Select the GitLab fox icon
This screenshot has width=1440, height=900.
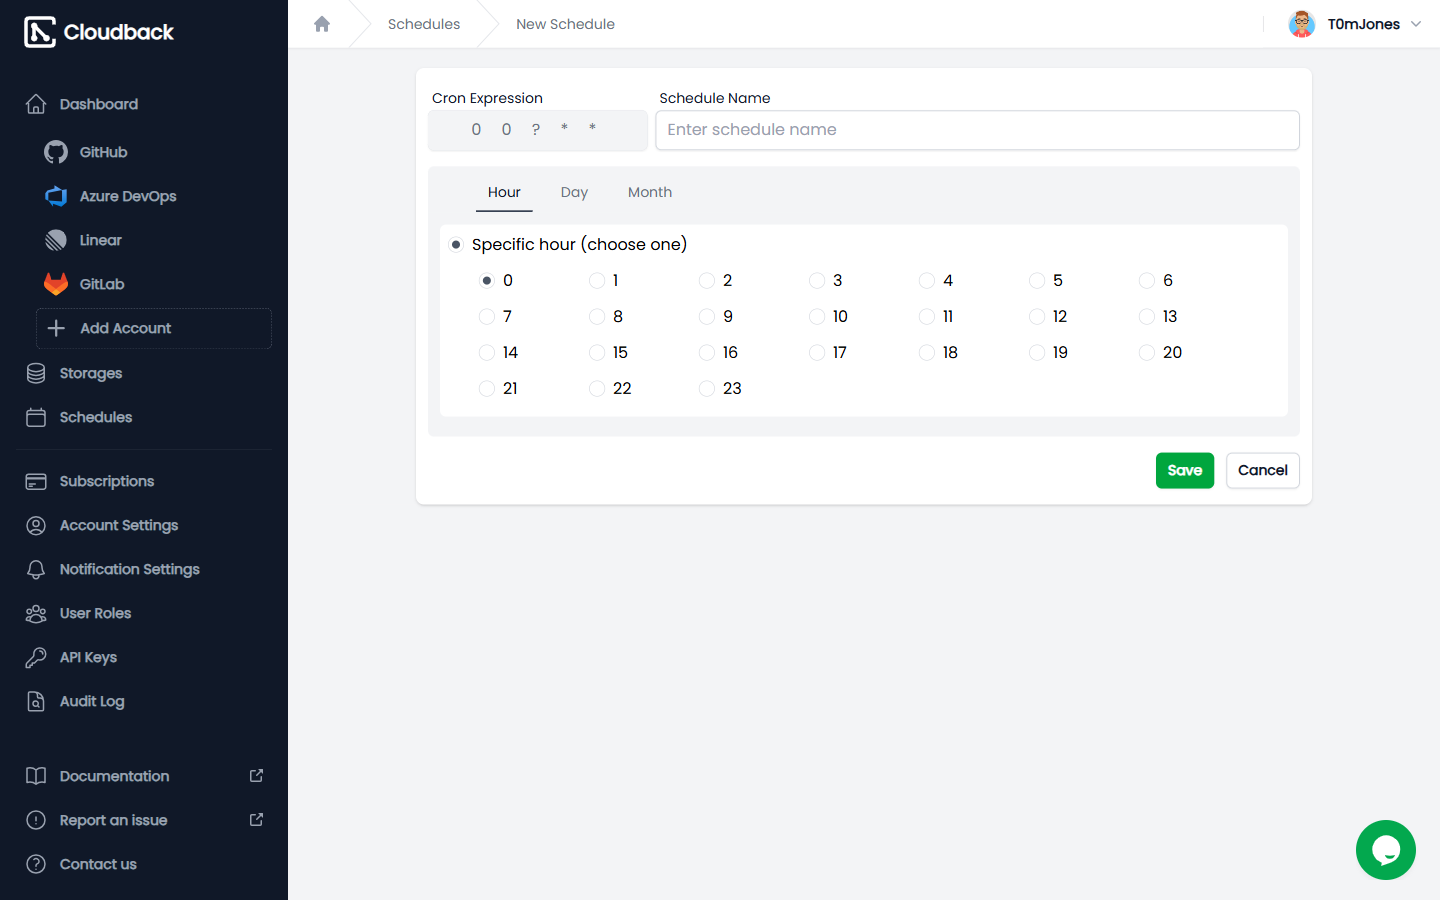click(56, 284)
